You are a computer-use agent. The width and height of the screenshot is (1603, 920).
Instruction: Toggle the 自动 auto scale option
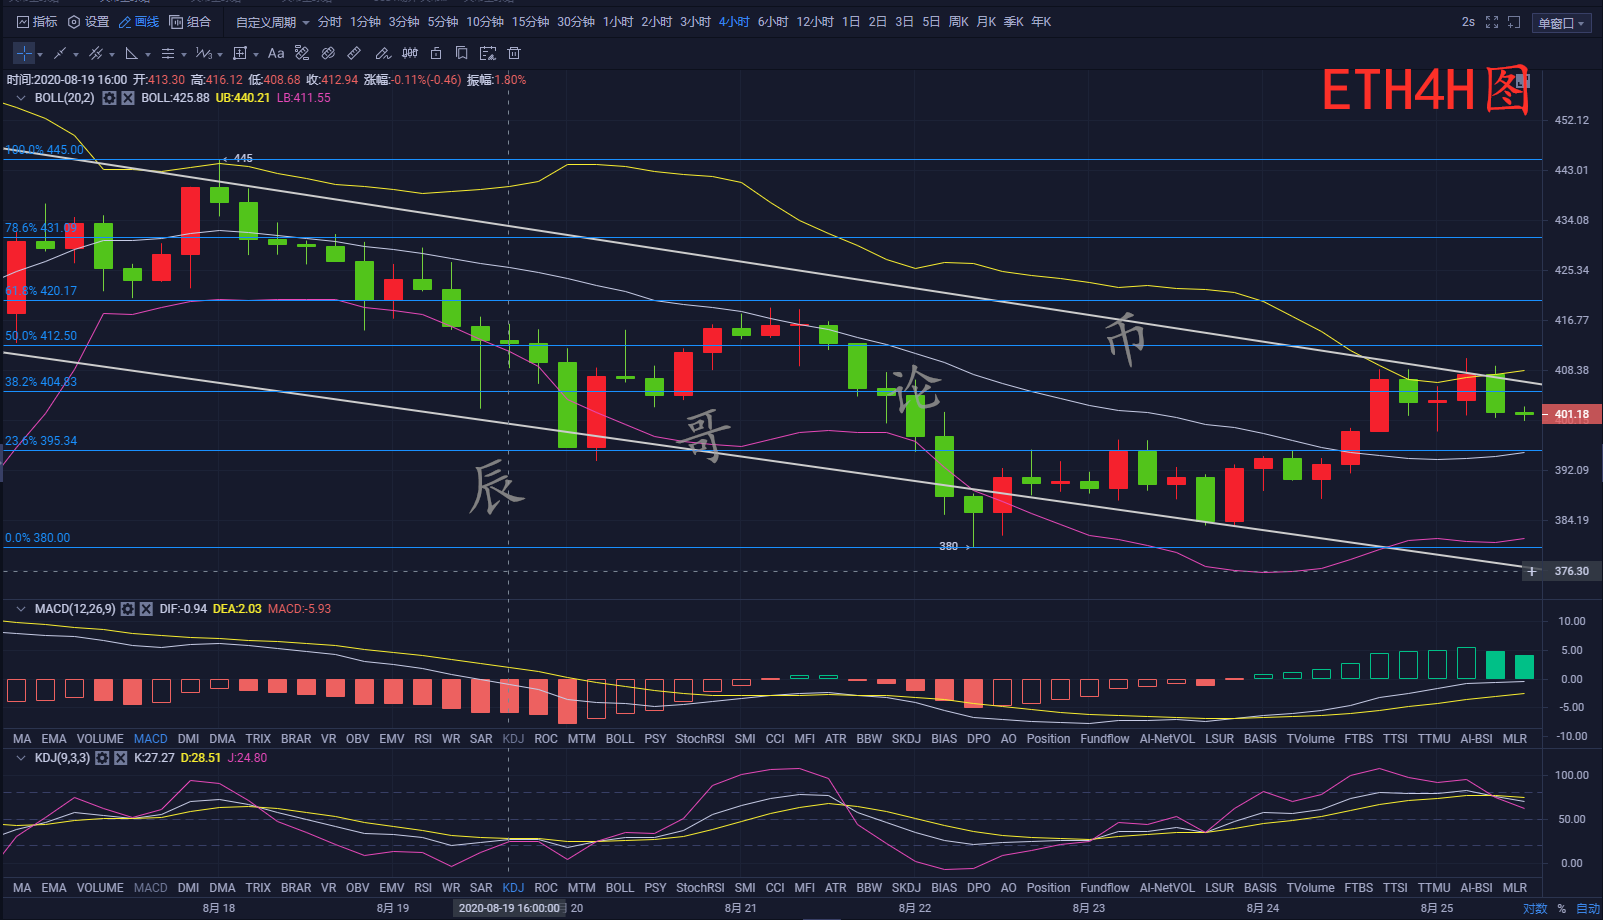(x=1587, y=909)
